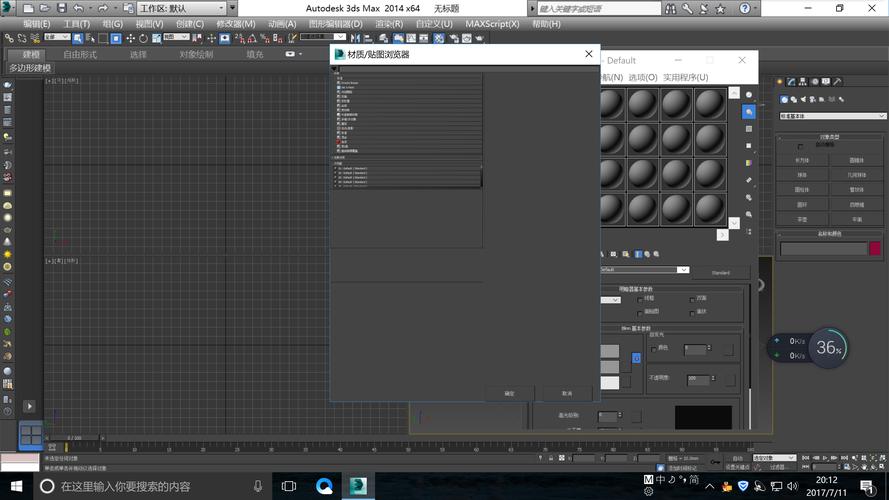Click the crimson object color swatch

pyautogui.click(x=874, y=248)
